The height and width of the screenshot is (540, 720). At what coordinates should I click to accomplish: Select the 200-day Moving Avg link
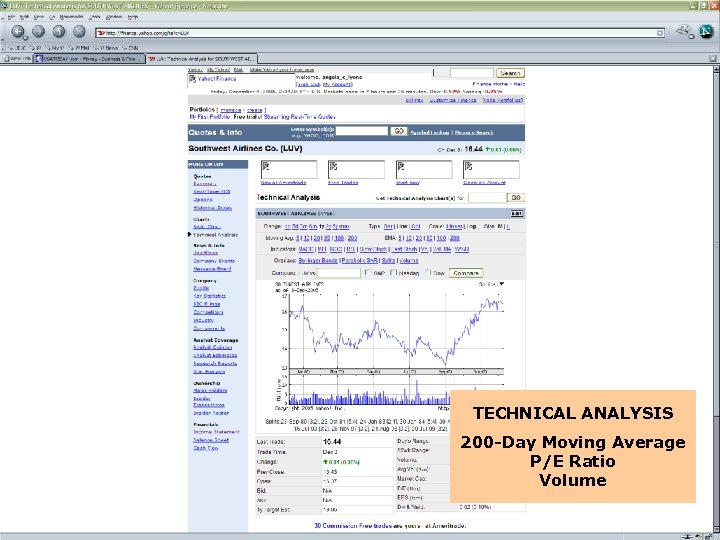[352, 238]
